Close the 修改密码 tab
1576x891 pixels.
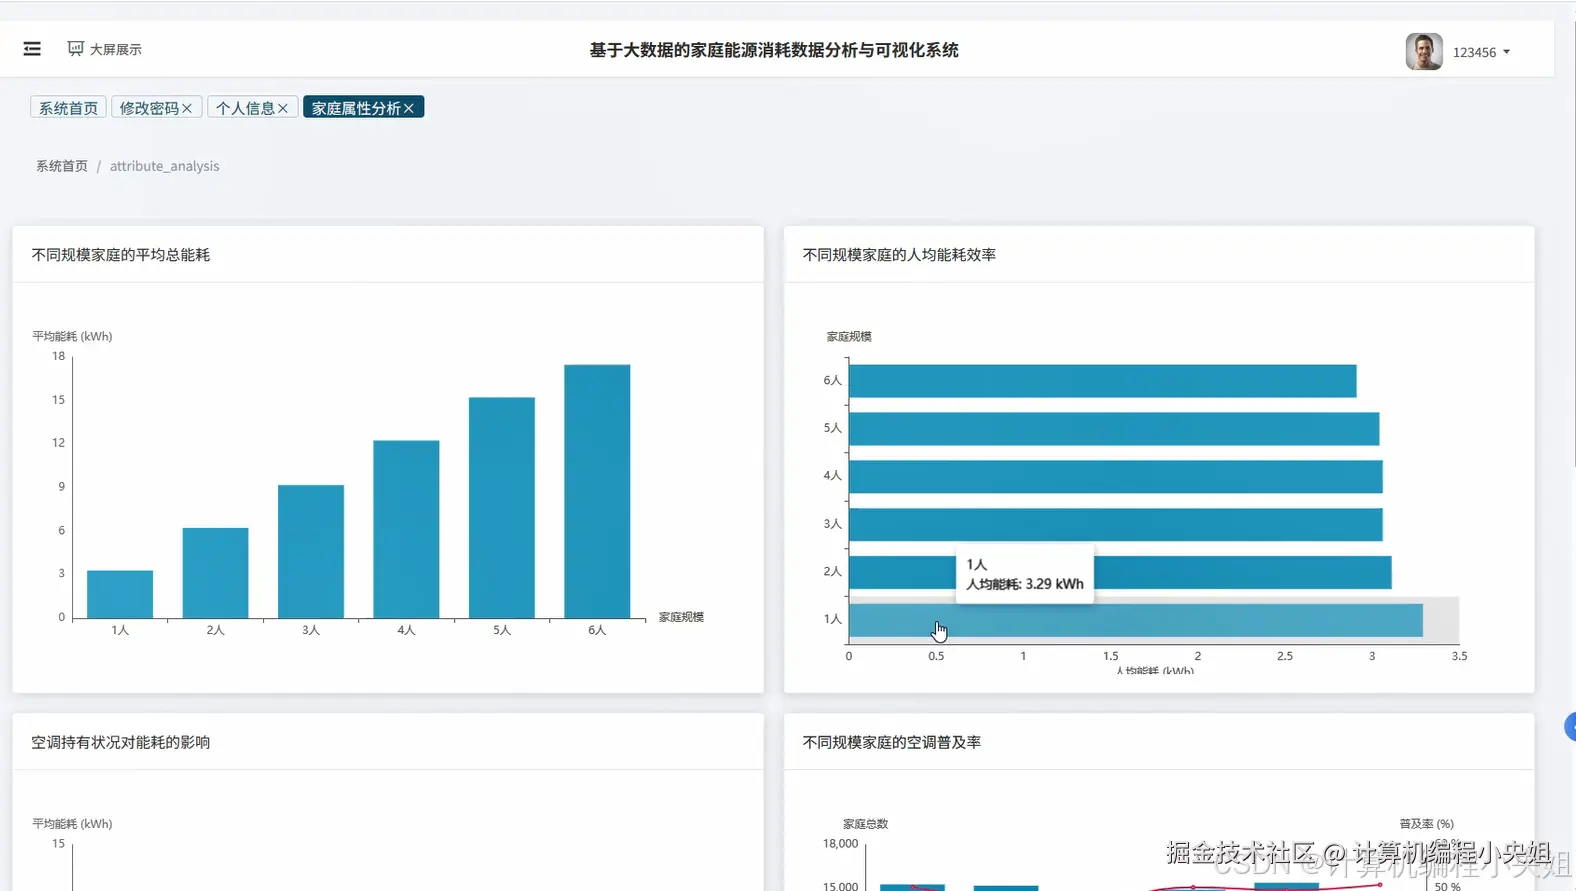coord(187,108)
